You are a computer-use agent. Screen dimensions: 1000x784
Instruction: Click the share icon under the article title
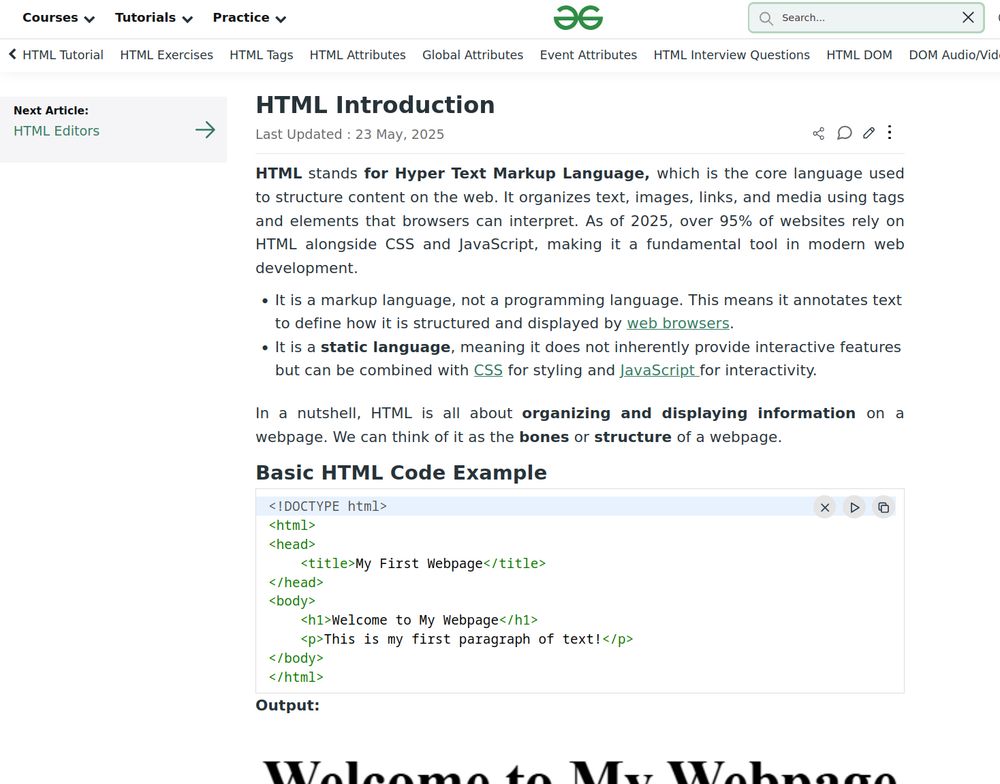(x=818, y=132)
